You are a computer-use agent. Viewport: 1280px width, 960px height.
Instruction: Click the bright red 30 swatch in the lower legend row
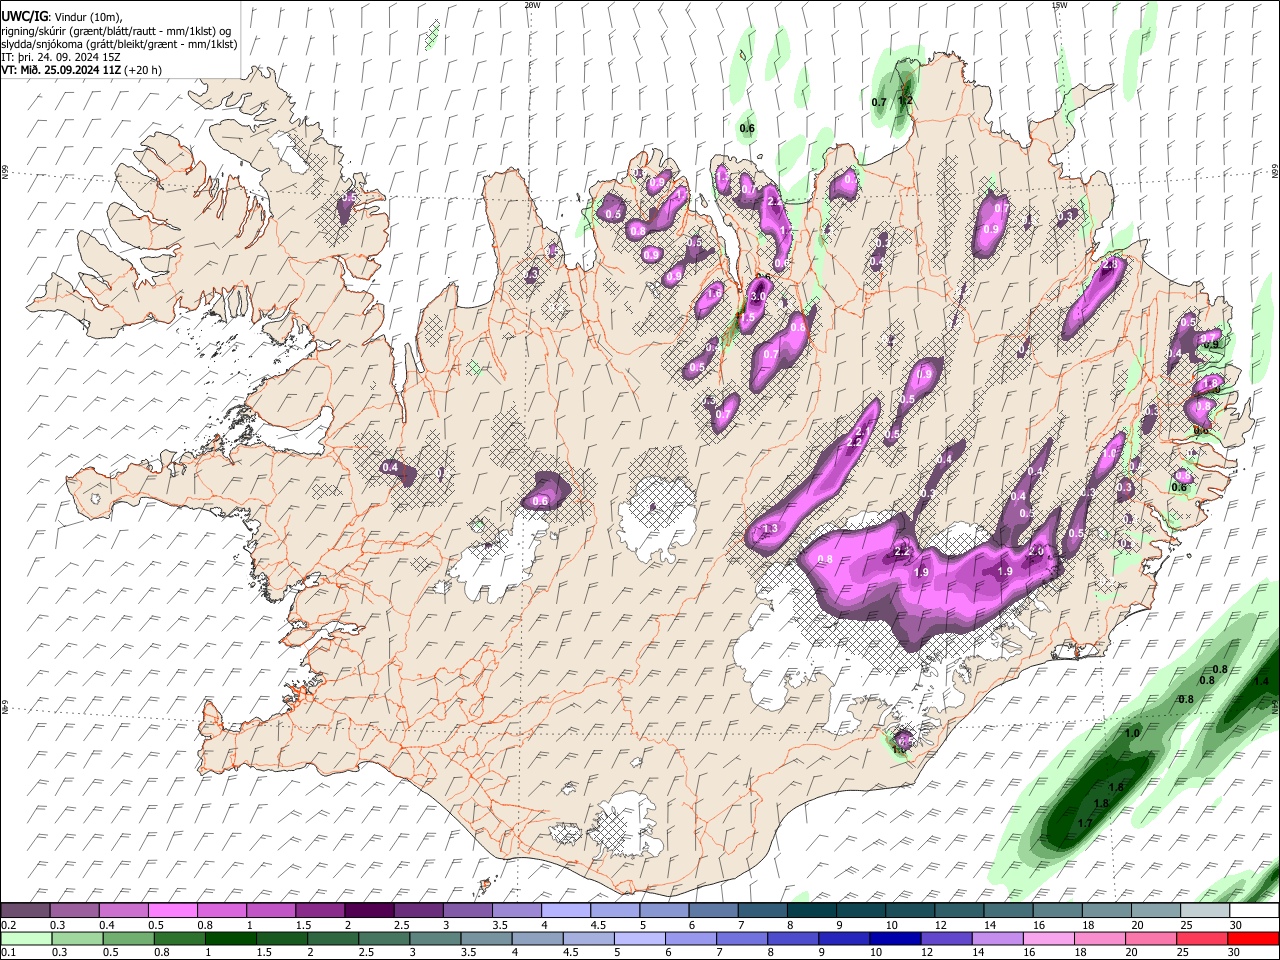1253,938
